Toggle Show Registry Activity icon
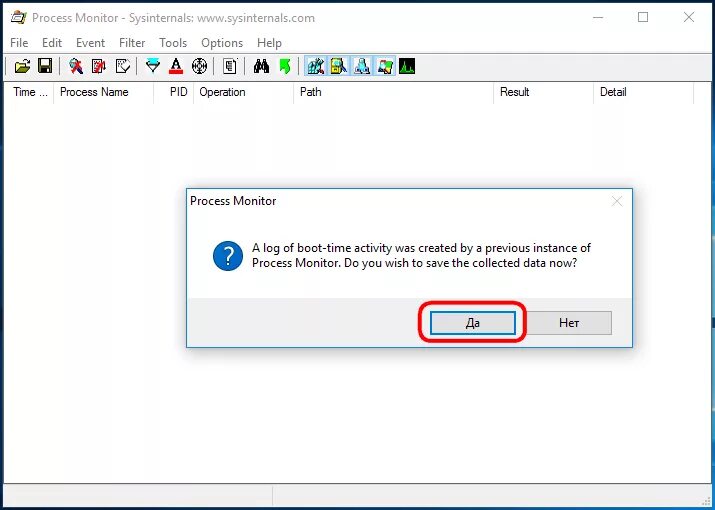This screenshot has width=715, height=510. coord(316,67)
